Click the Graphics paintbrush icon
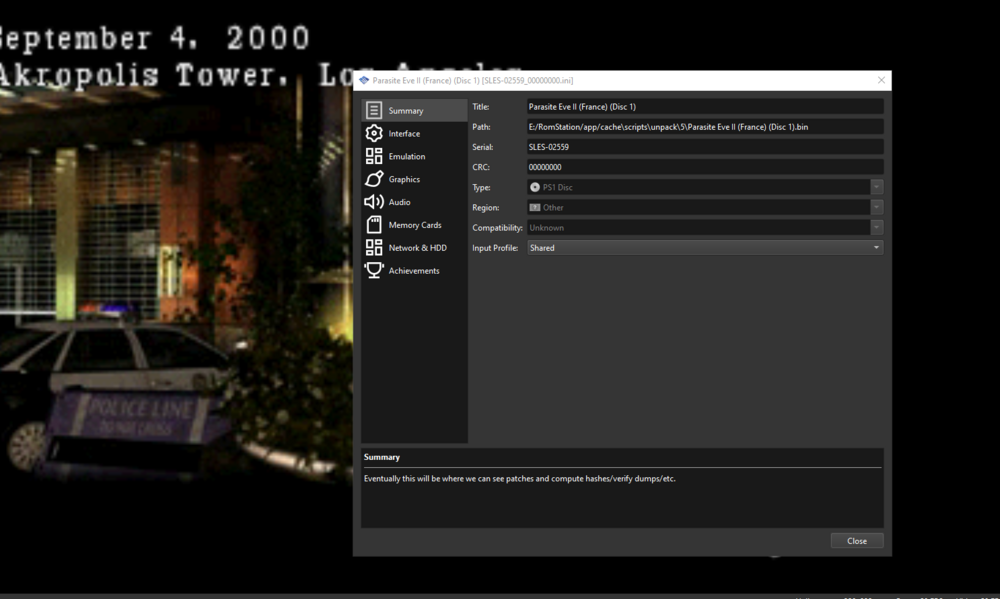Screen dimensions: 1000x599 click(374, 180)
